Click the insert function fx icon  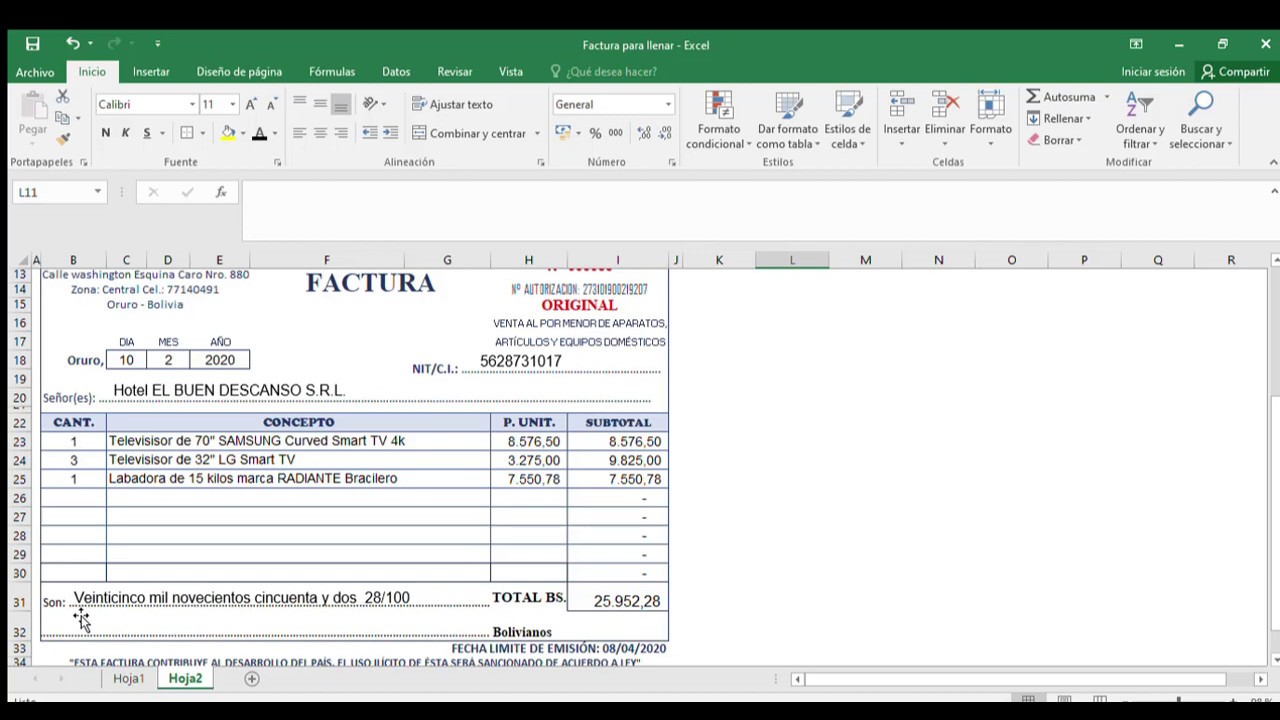(221, 192)
